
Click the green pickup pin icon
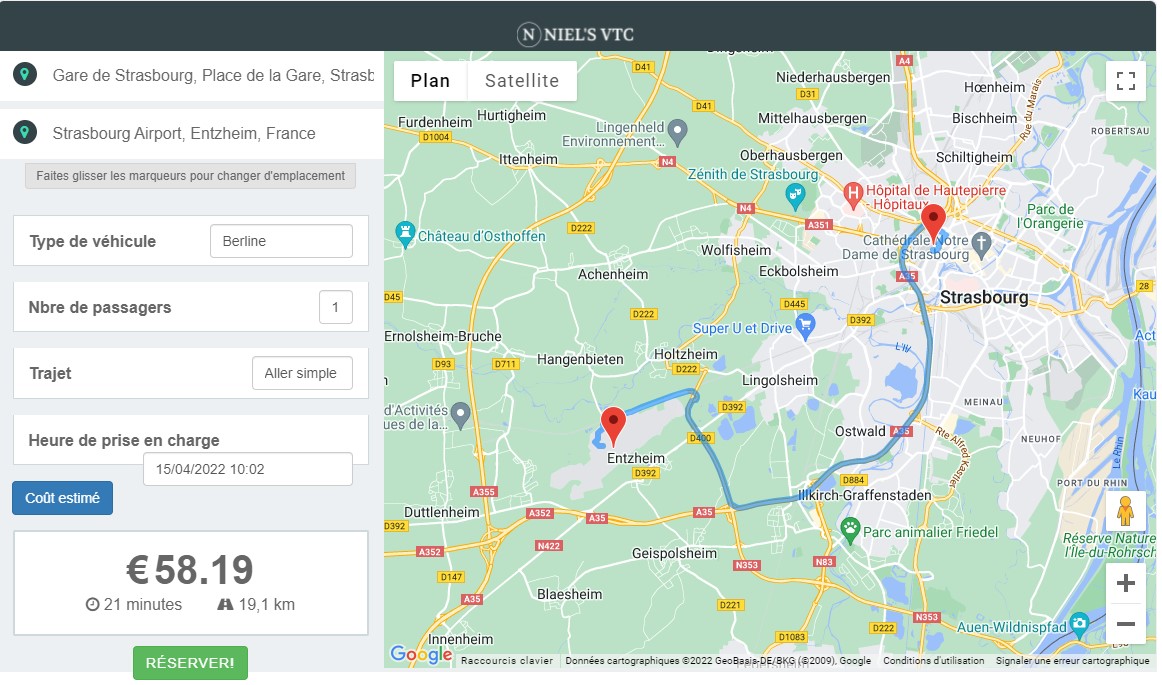[x=22, y=73]
